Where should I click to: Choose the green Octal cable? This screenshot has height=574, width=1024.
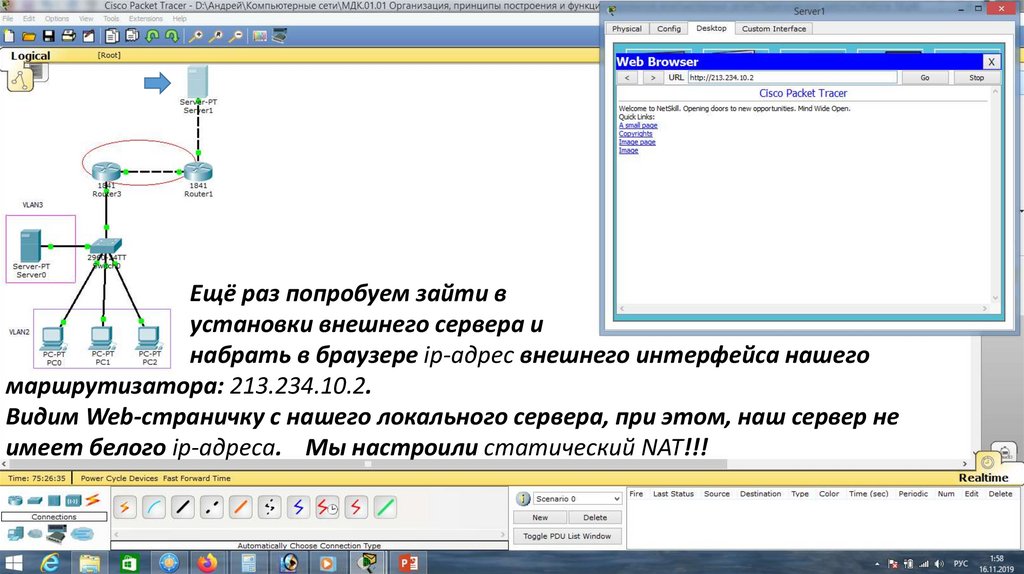pos(385,507)
